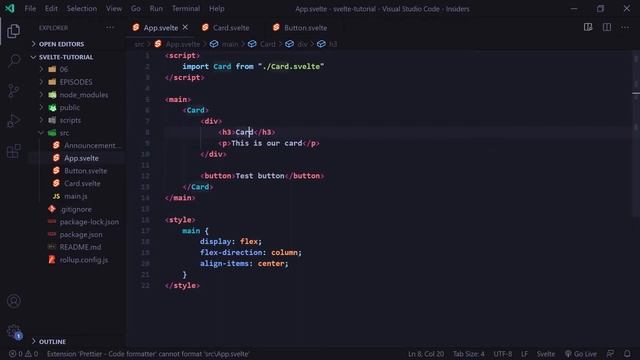
Task: Click errors and warnings count in status bar
Action: 23,354
